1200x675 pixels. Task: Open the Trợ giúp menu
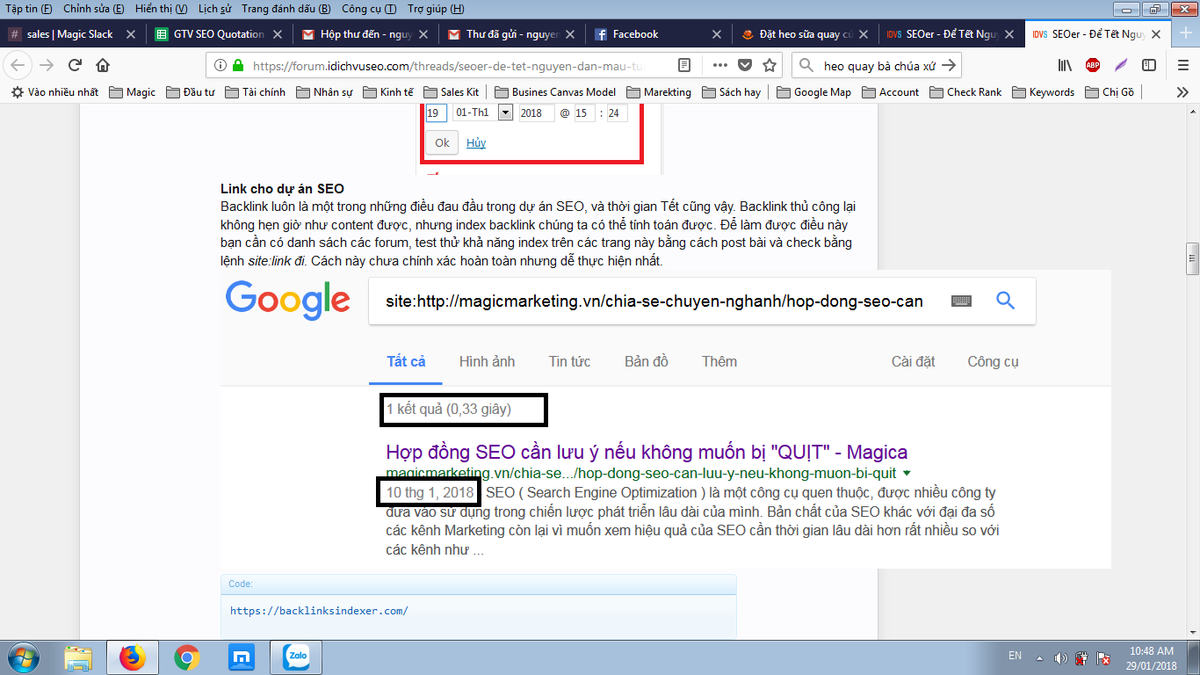(x=436, y=8)
